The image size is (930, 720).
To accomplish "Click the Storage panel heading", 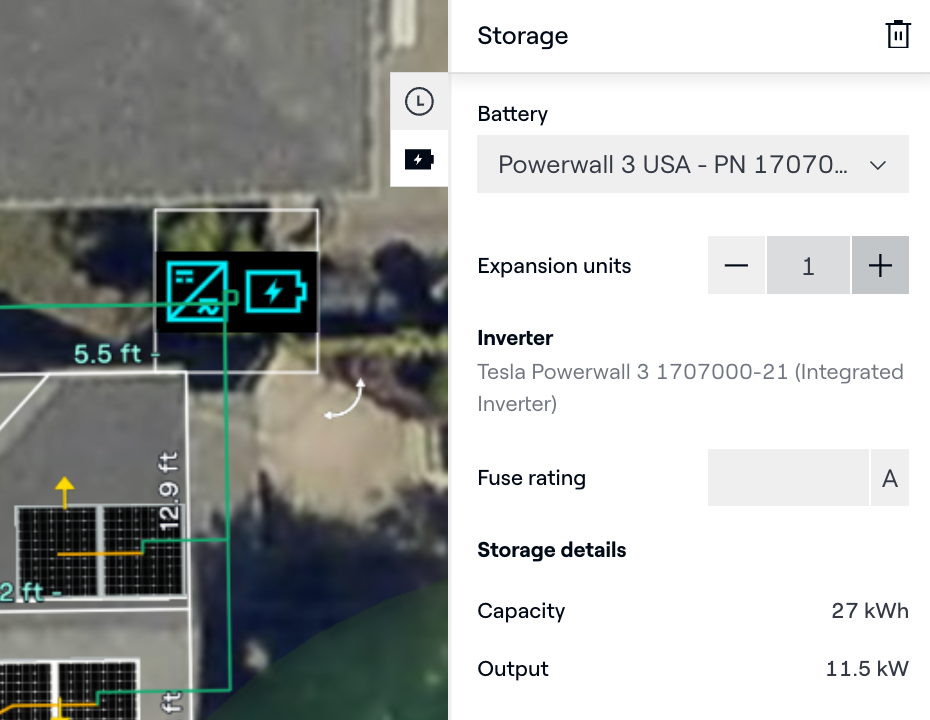I will pos(522,36).
